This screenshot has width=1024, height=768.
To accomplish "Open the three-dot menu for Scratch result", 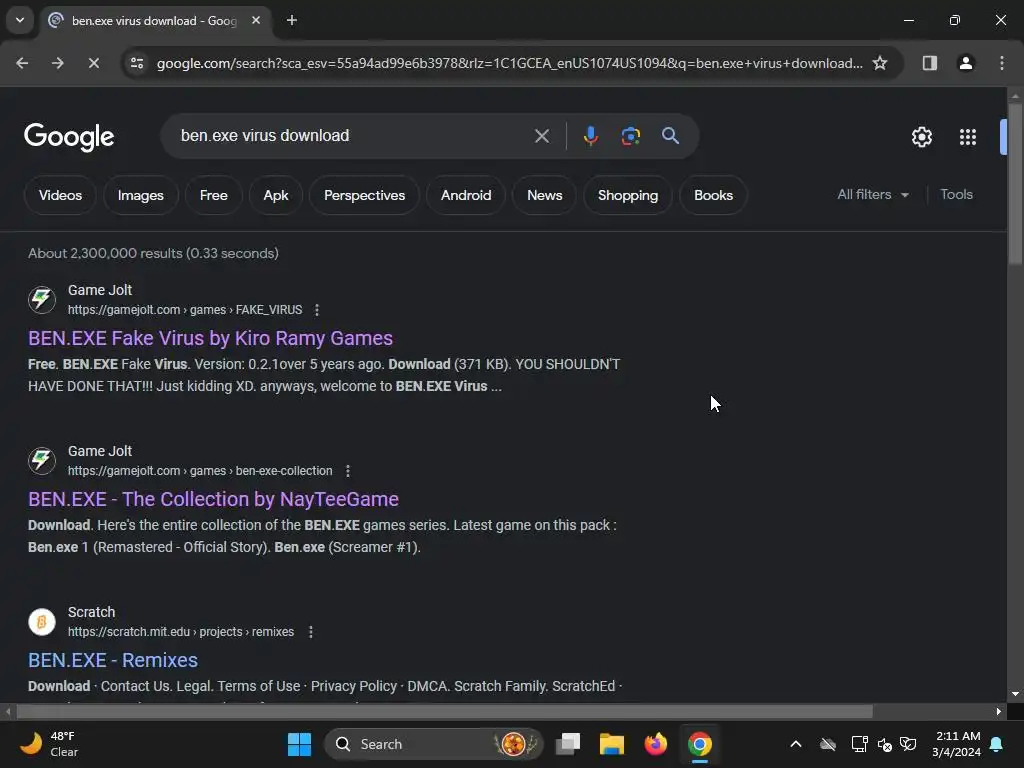I will (311, 632).
